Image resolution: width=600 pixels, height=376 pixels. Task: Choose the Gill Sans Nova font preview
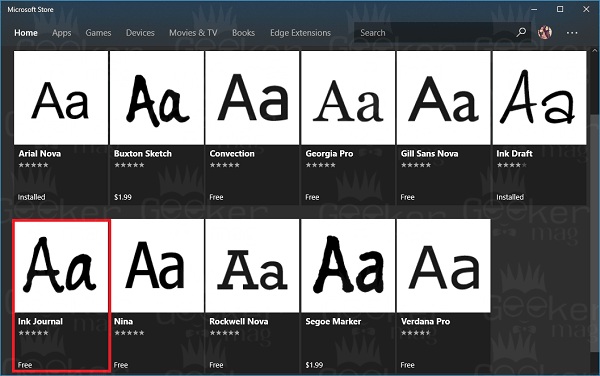[x=443, y=98]
